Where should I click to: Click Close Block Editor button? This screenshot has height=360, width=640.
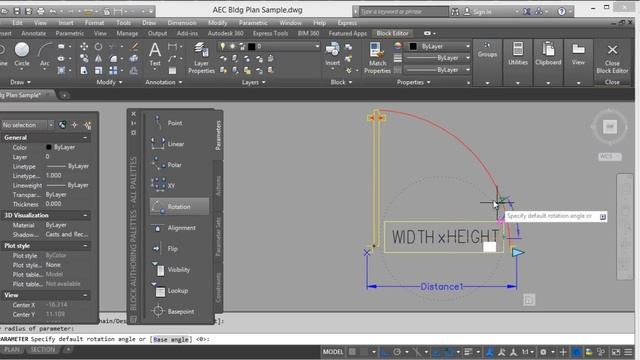(612, 58)
